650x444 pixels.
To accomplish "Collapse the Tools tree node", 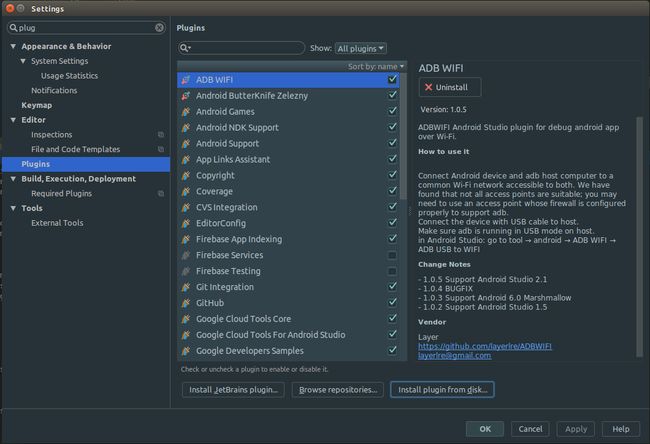I will [13, 208].
